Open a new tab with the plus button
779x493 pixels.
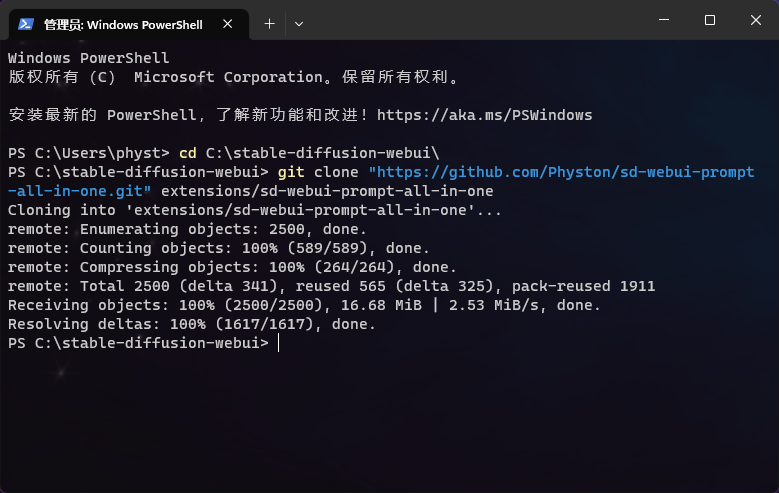[x=269, y=23]
